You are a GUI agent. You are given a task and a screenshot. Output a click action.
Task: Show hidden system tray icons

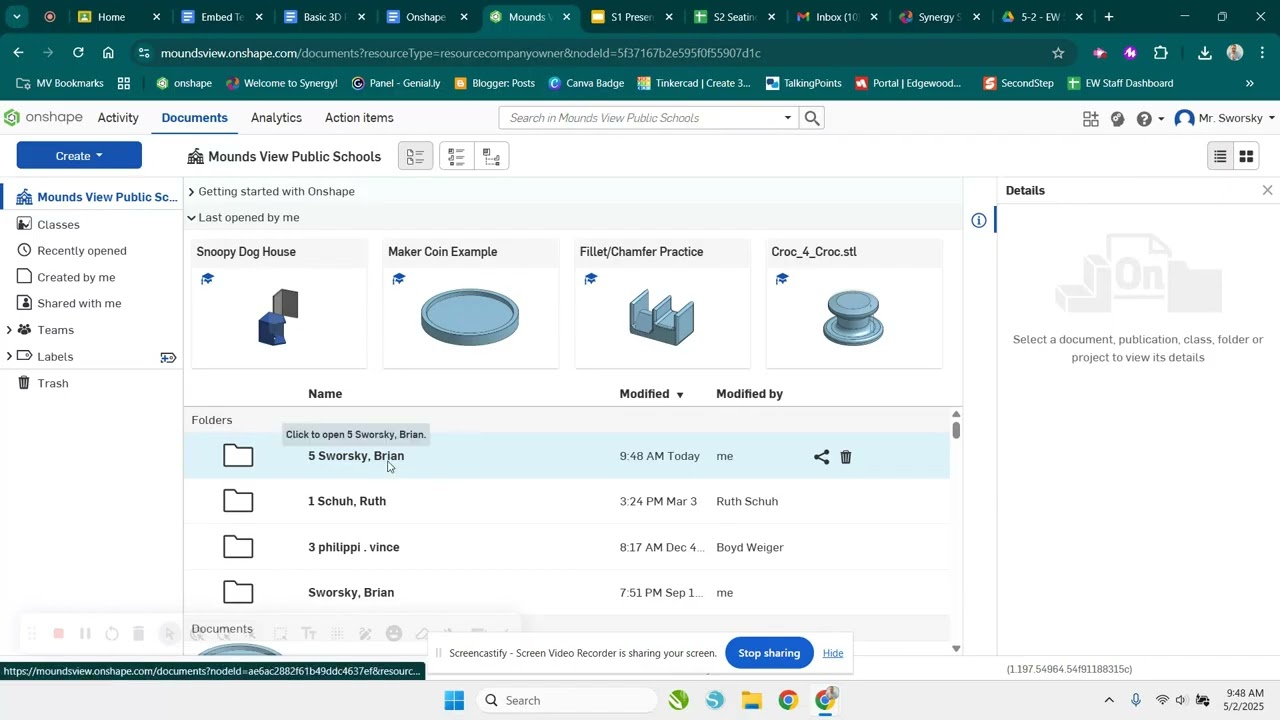click(1108, 700)
